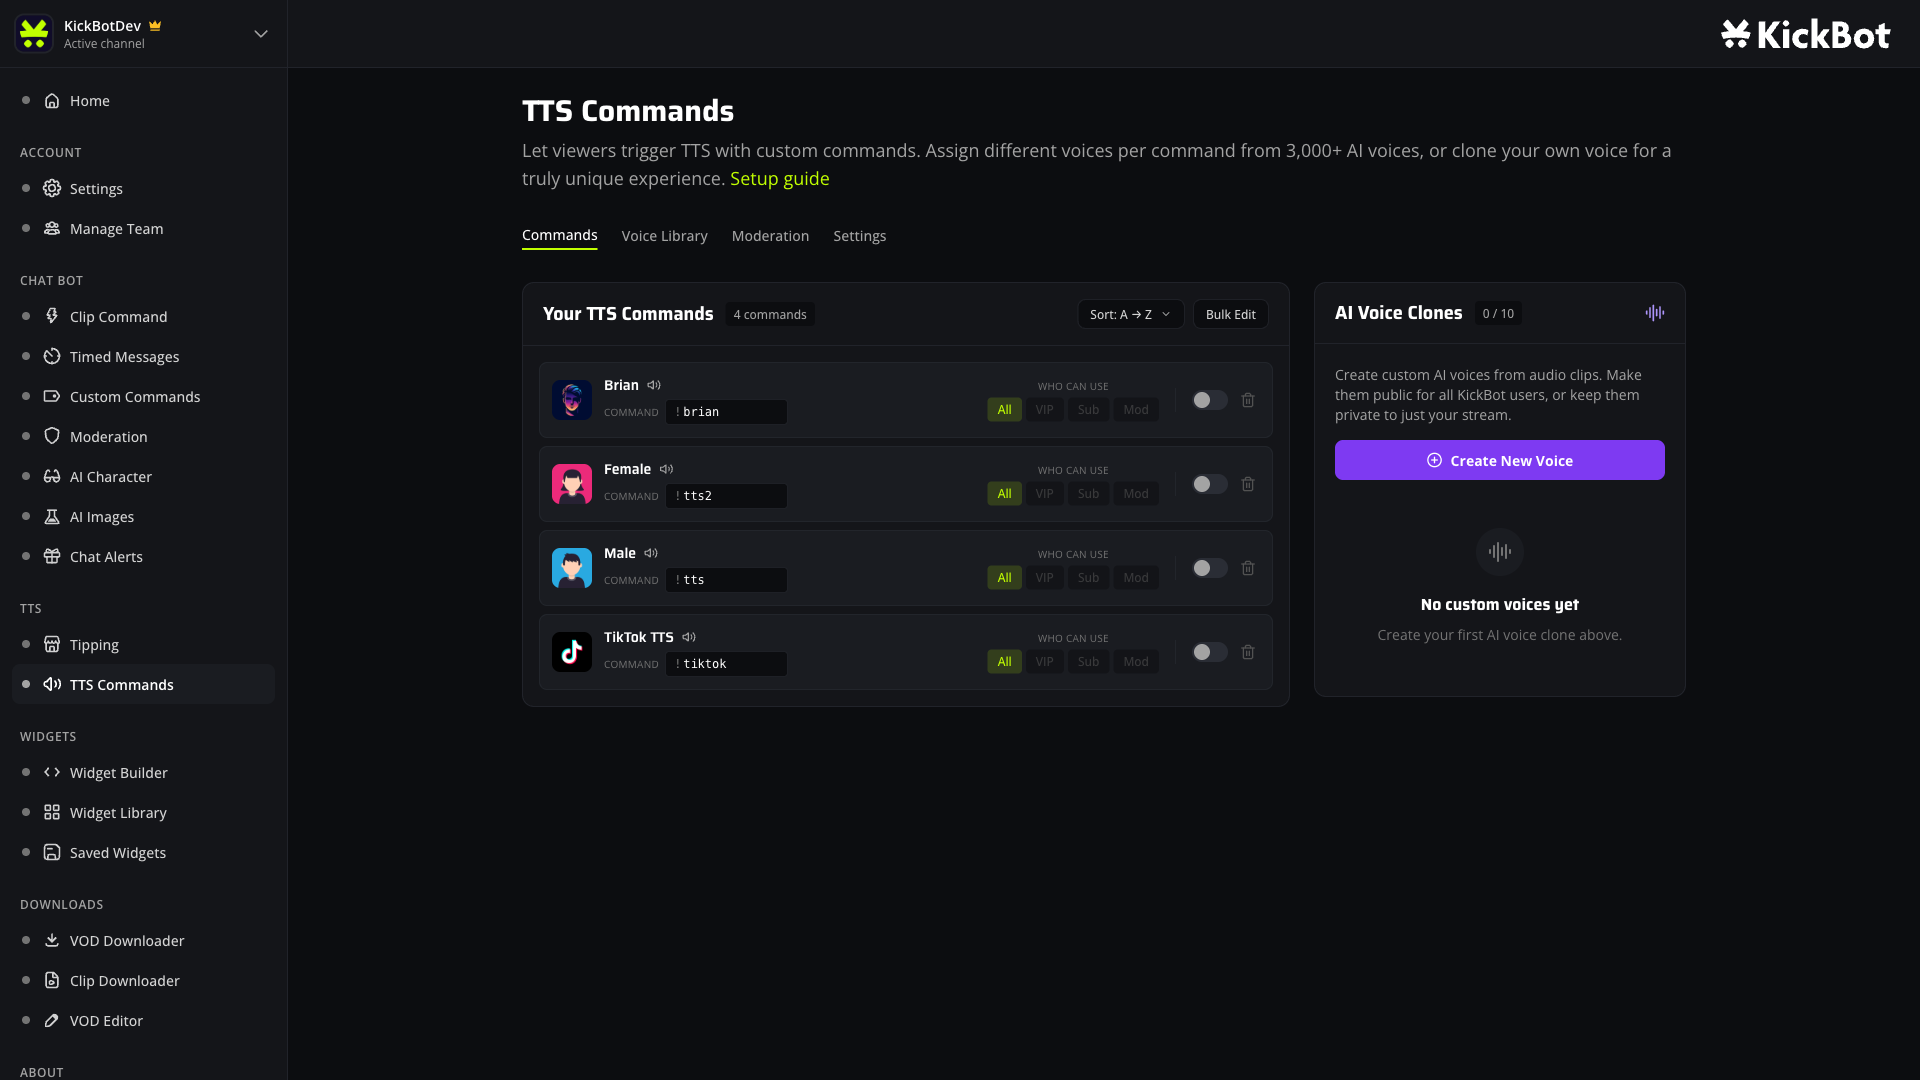Open VOD Downloader from sidebar
The width and height of the screenshot is (1920, 1080).
point(143,941)
